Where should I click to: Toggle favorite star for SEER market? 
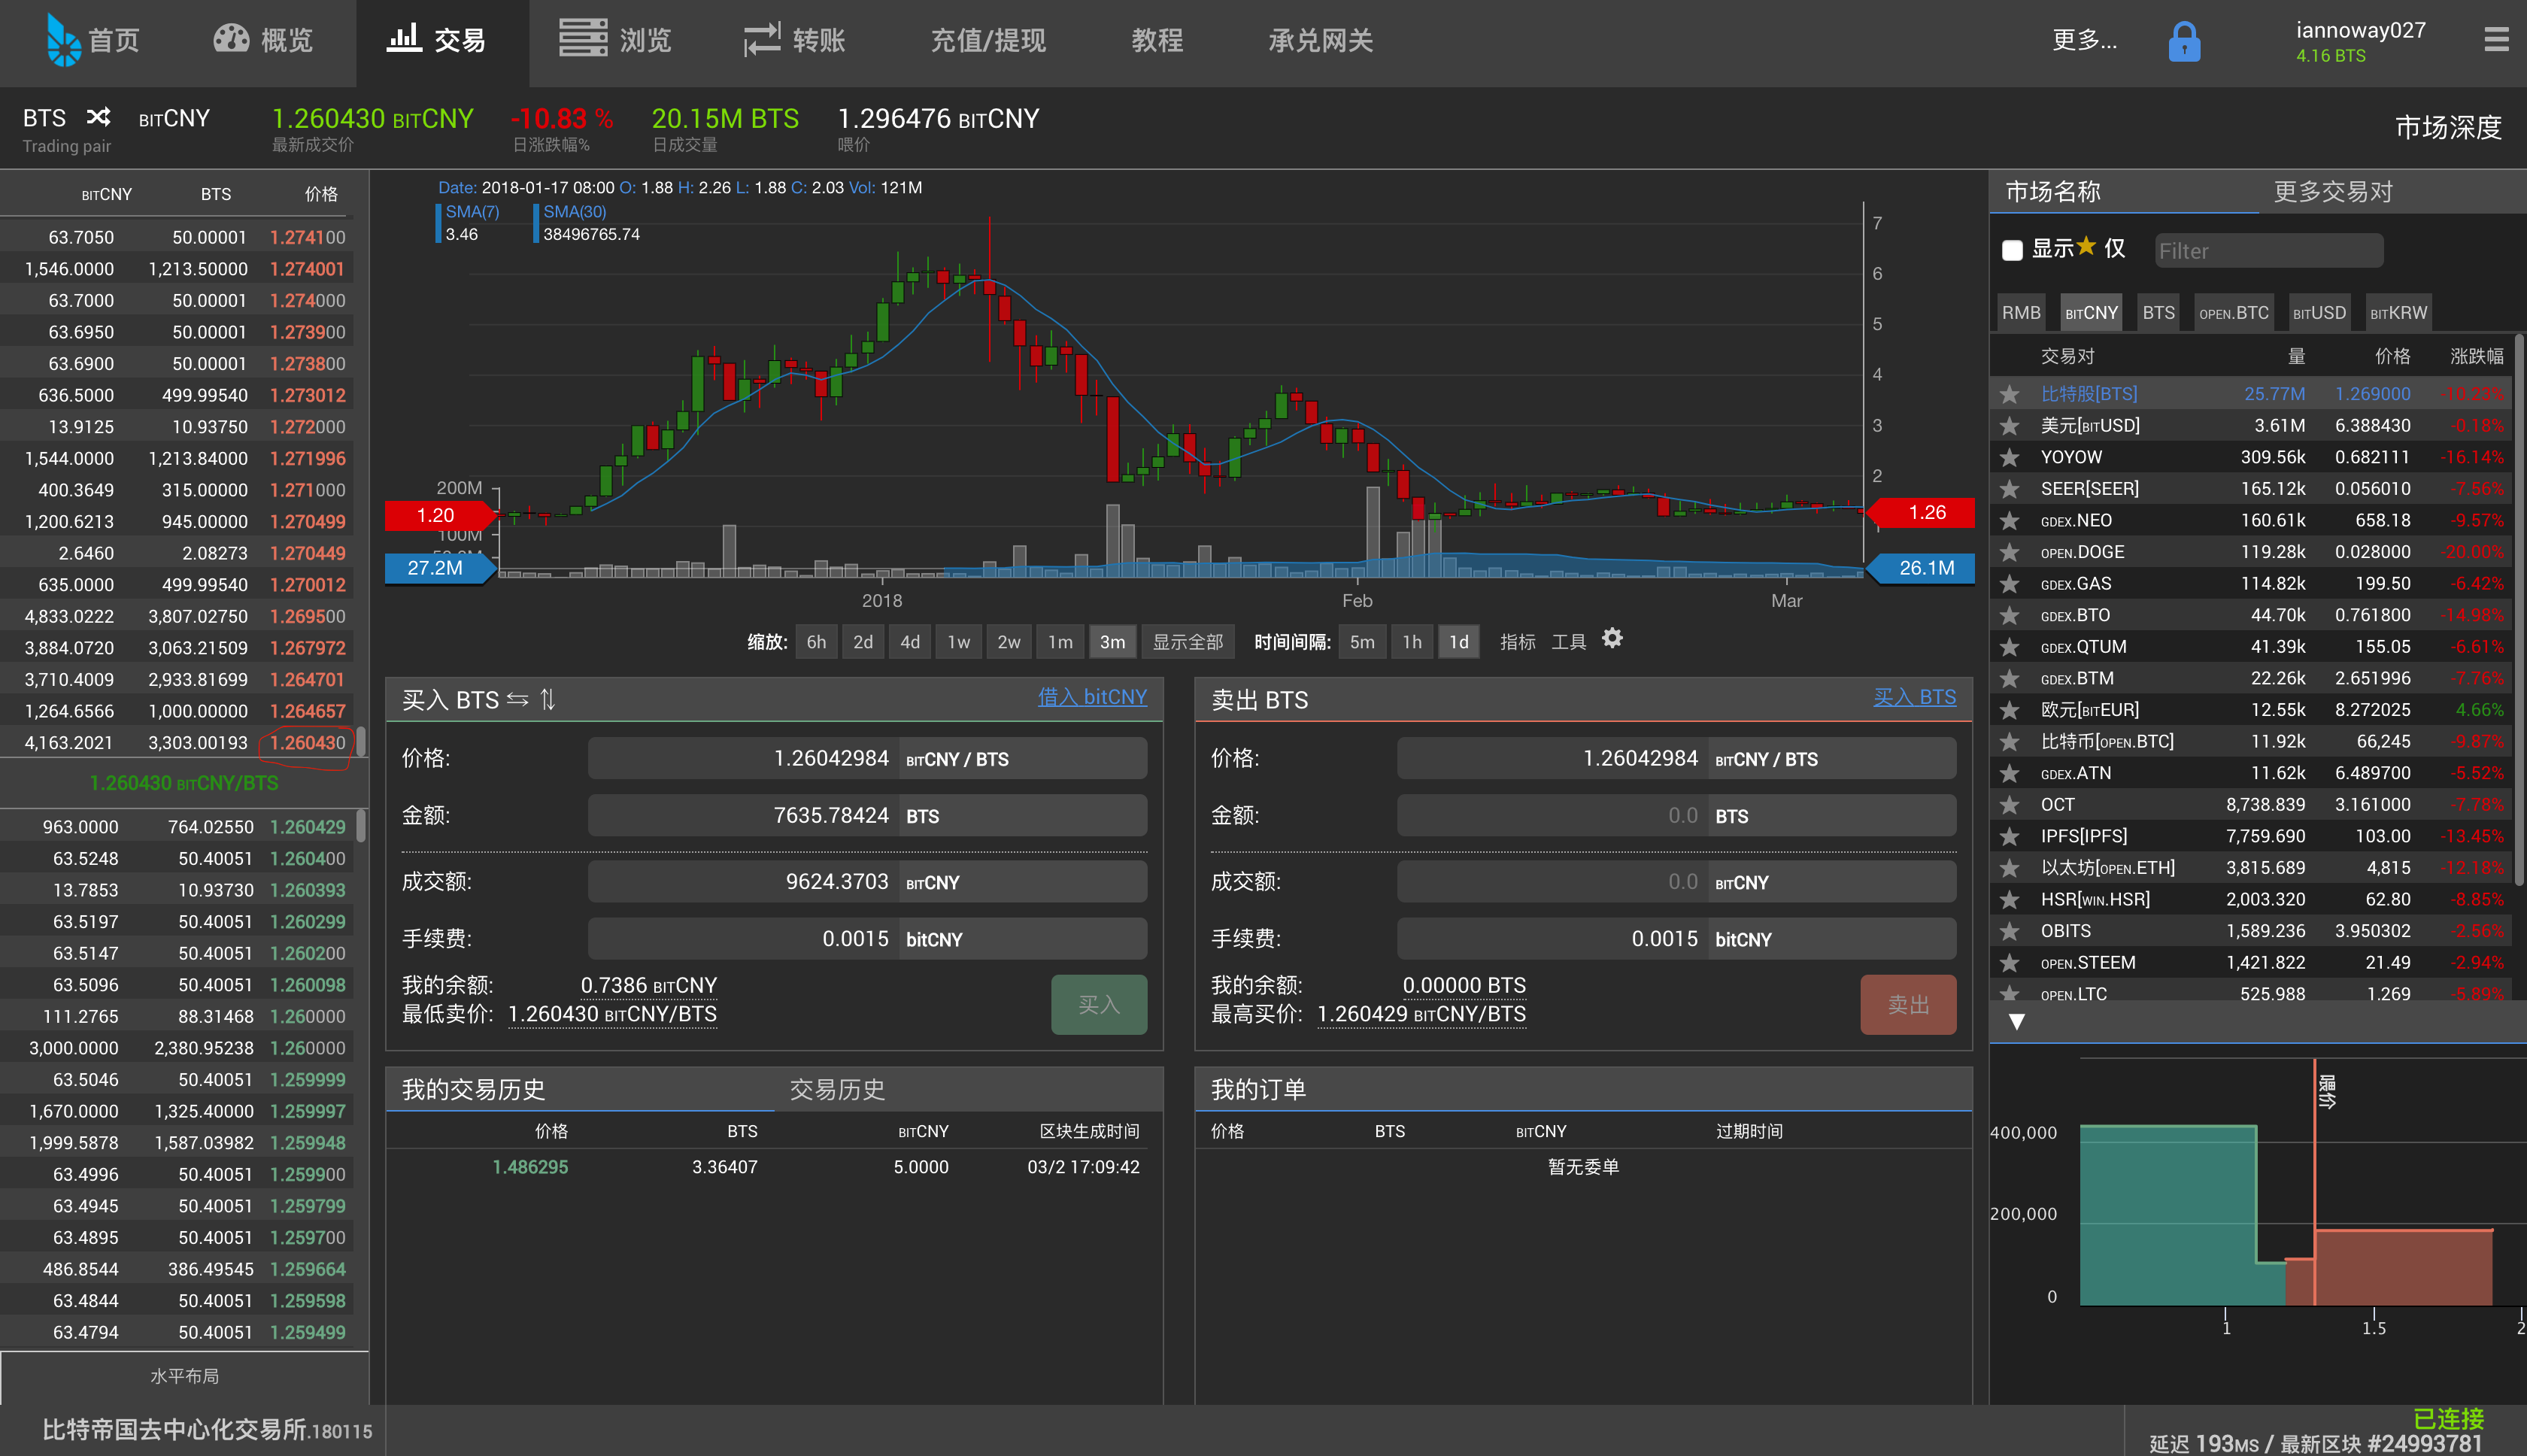(x=2009, y=489)
